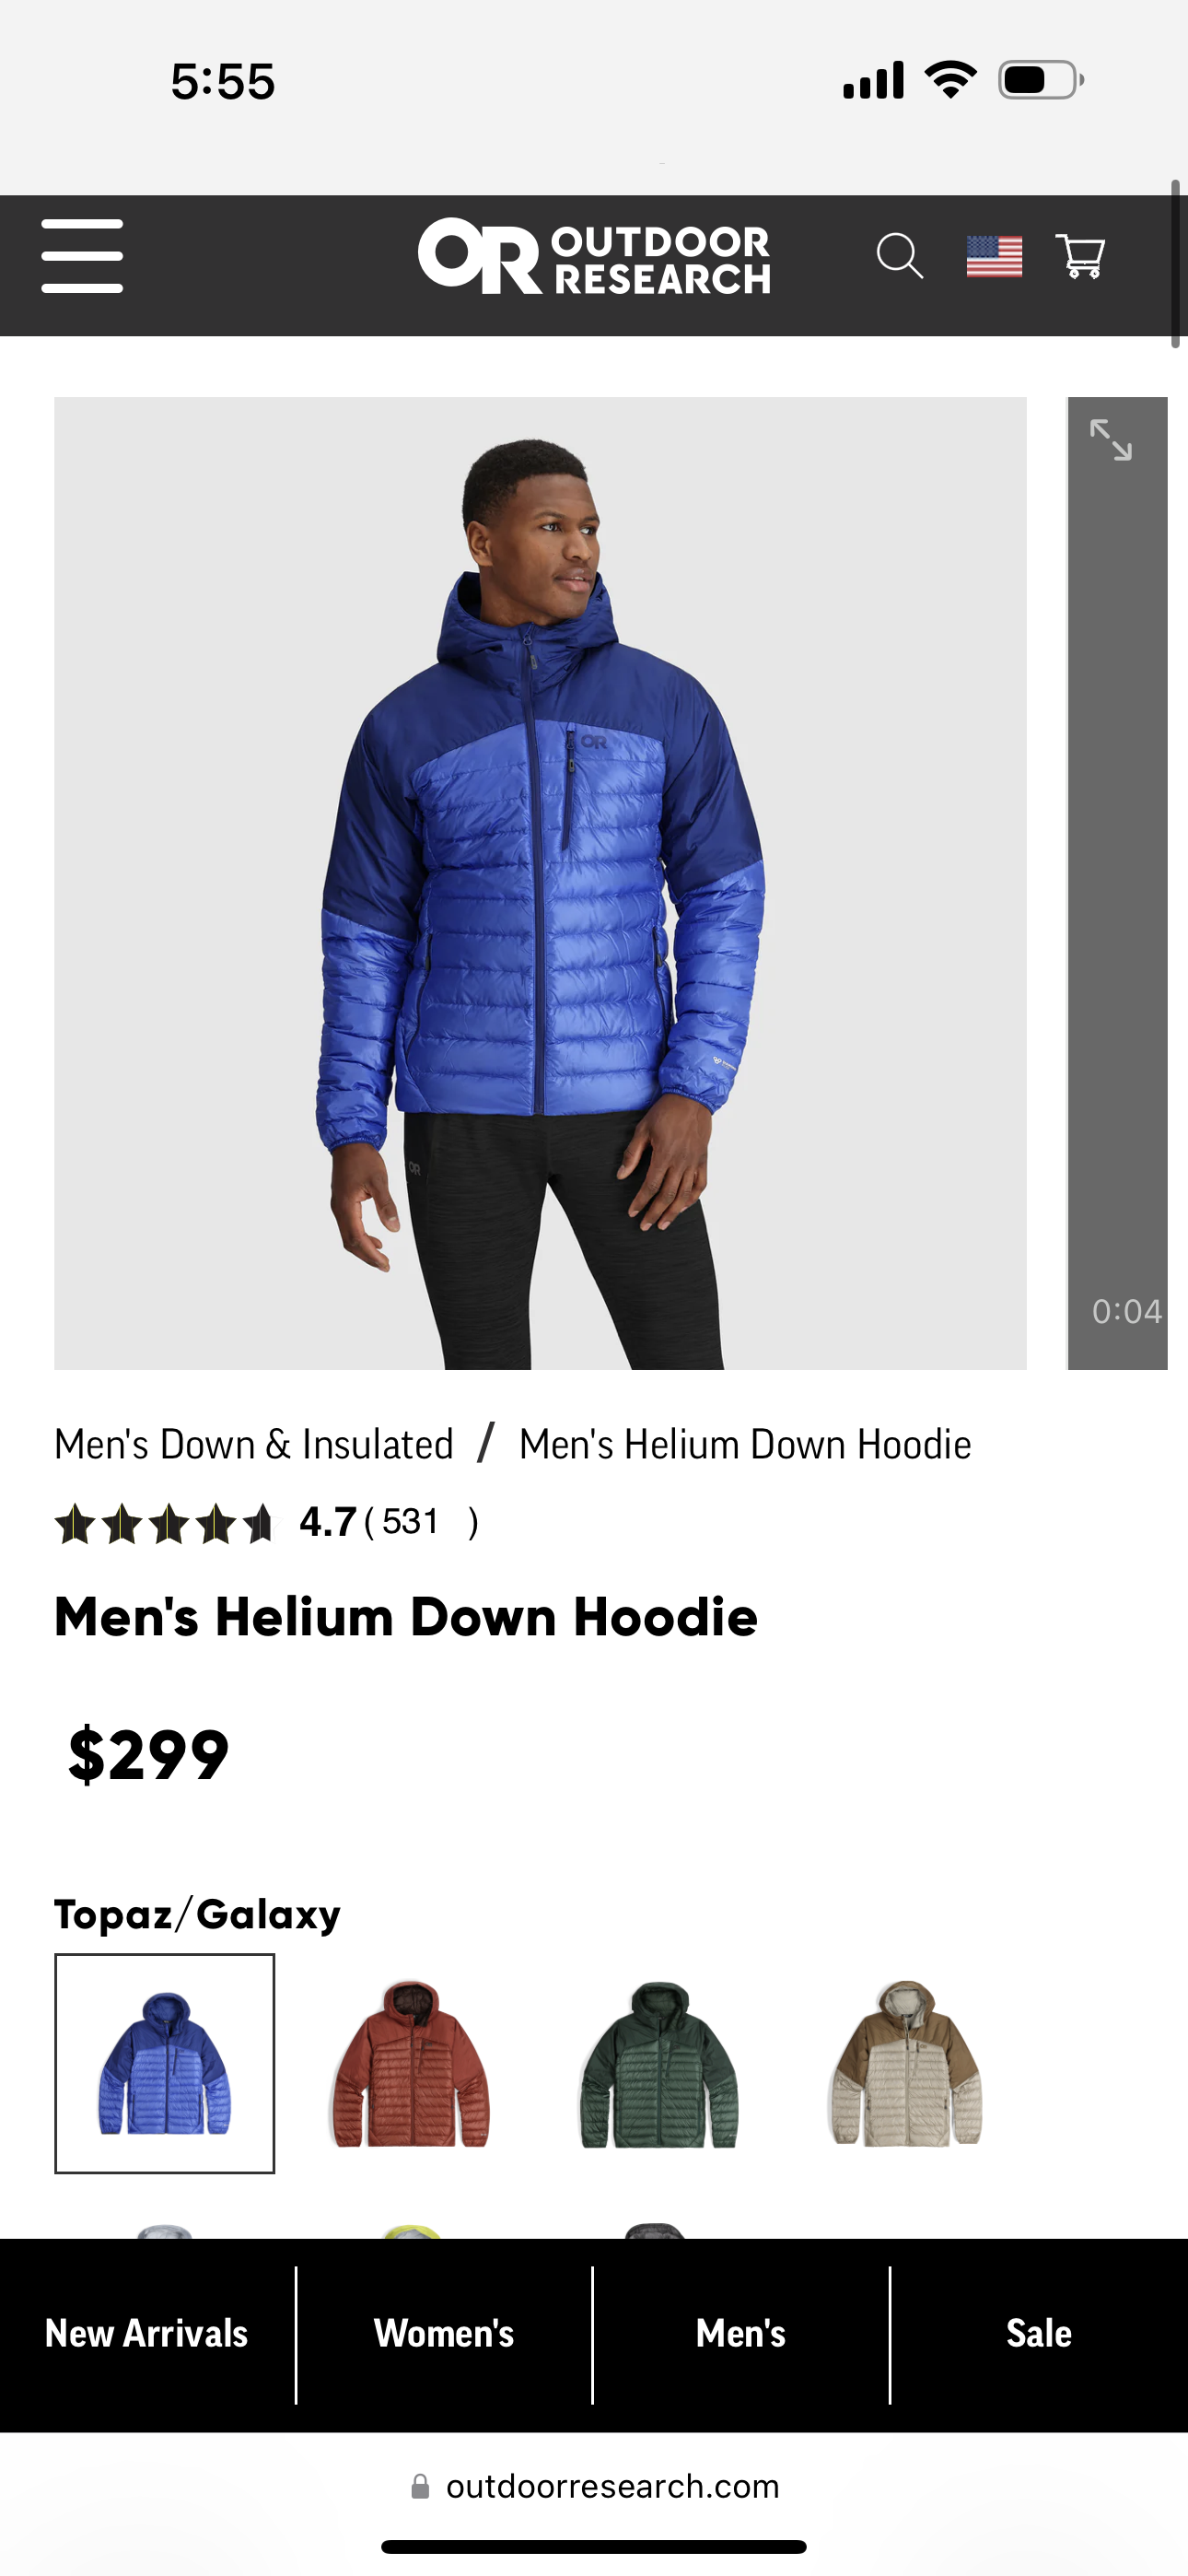The height and width of the screenshot is (2576, 1188).
Task: Open the Men's tab
Action: tap(741, 2334)
